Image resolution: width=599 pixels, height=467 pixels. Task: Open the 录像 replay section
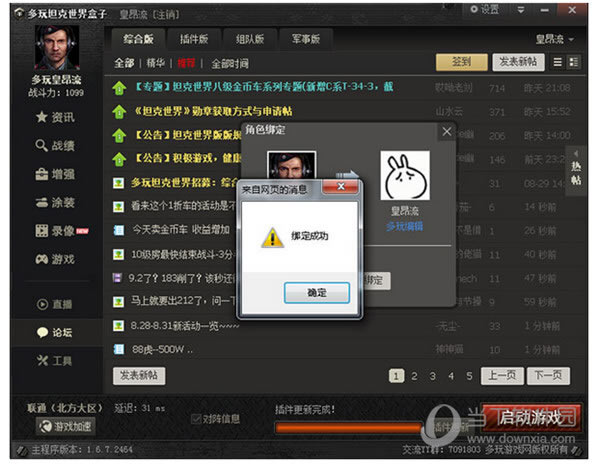(x=61, y=231)
